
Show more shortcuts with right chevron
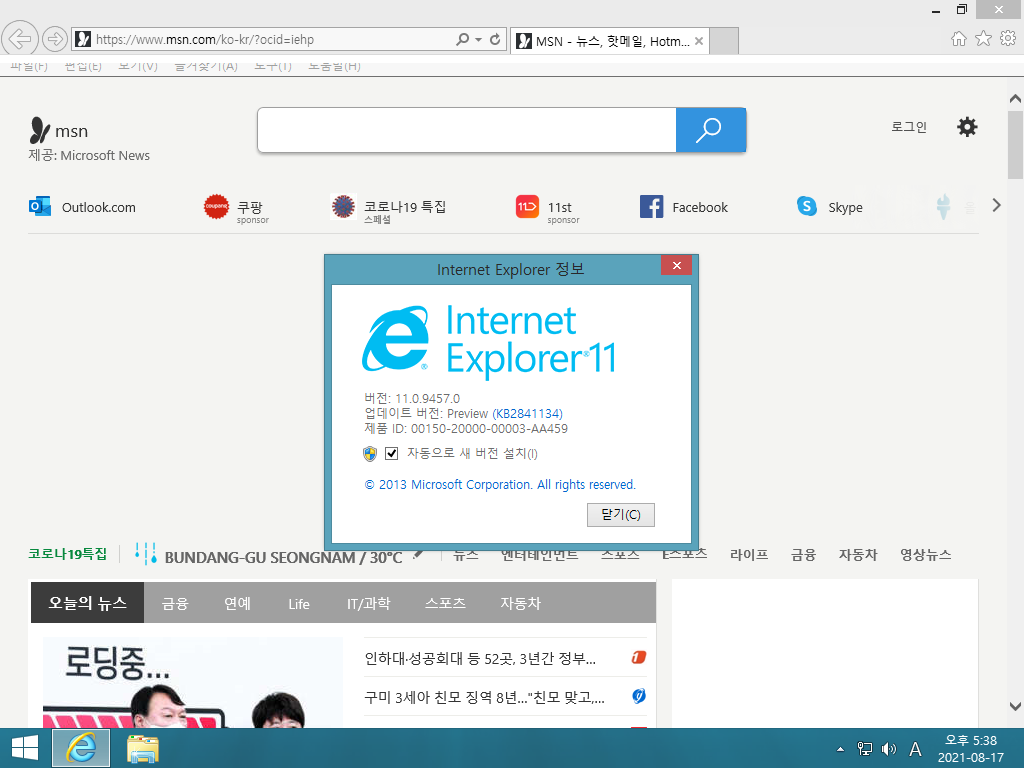[x=997, y=206]
